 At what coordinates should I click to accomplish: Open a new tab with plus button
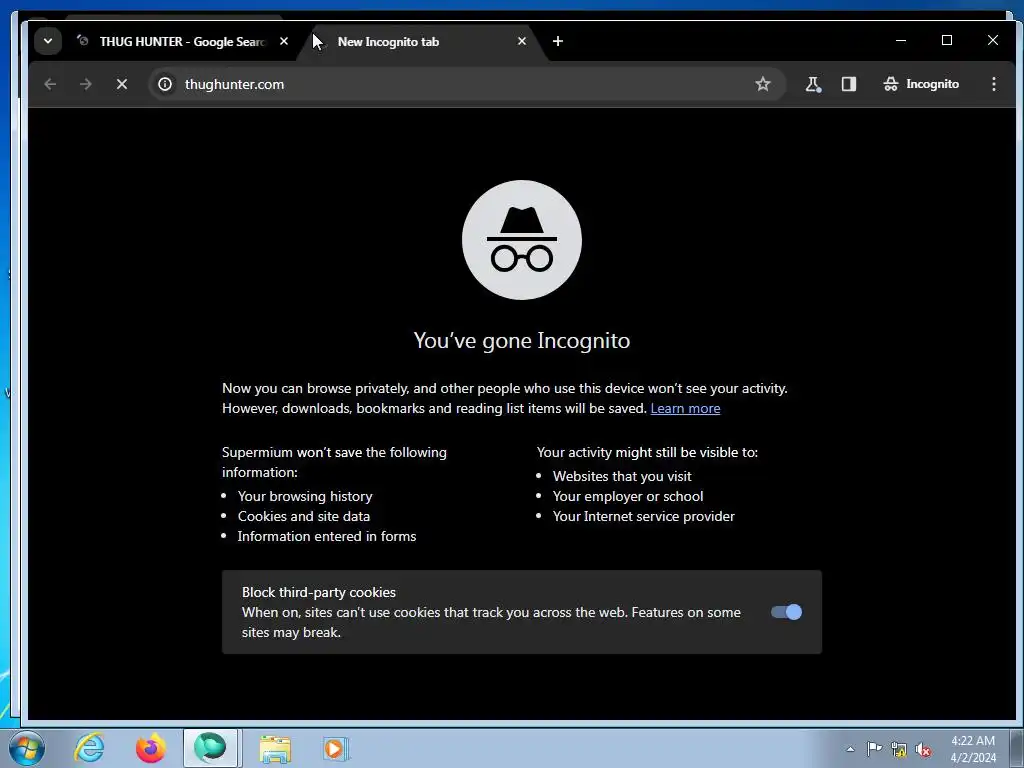pyautogui.click(x=558, y=41)
